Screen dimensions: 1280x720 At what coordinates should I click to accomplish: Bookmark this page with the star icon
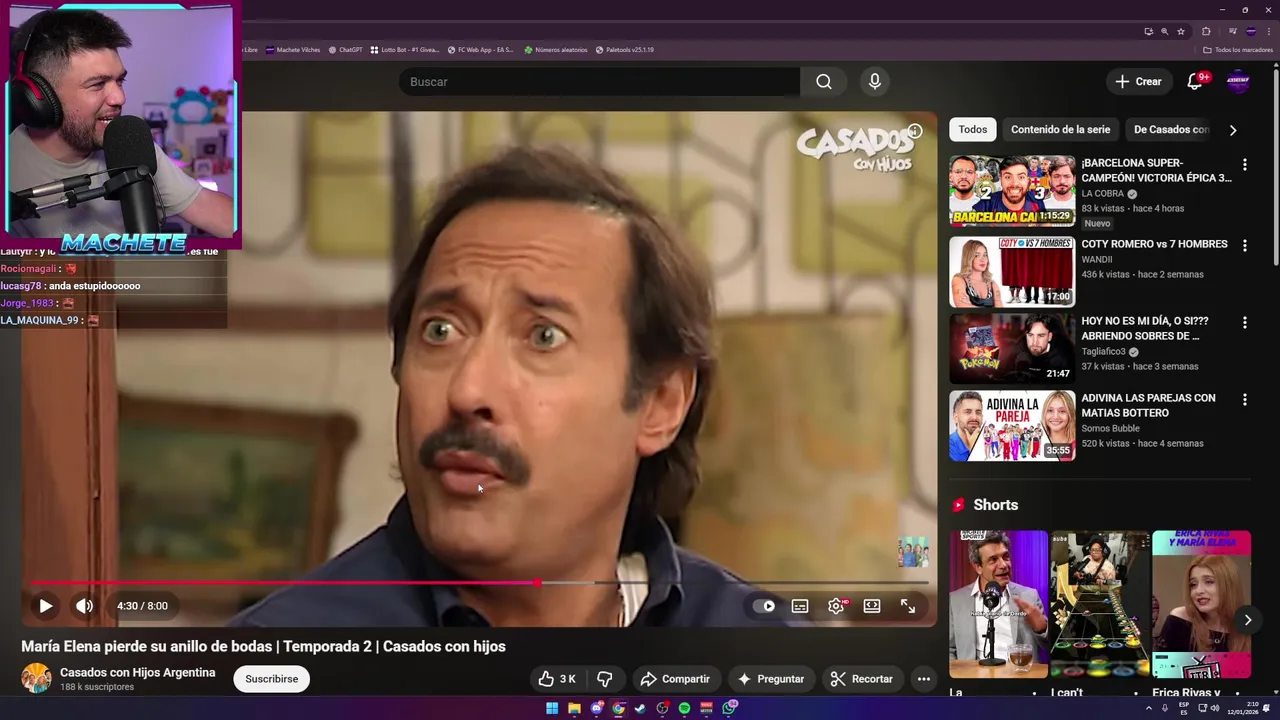(x=1181, y=31)
